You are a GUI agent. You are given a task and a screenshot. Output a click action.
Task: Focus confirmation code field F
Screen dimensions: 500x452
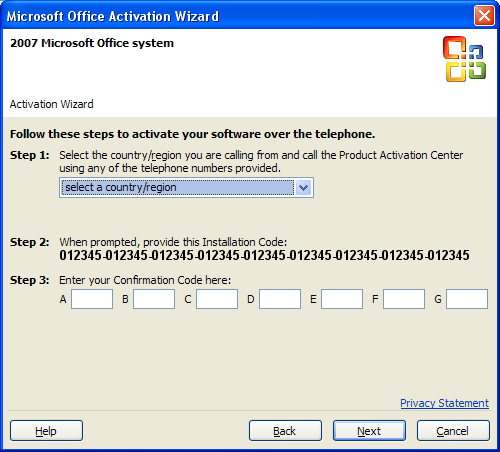click(404, 299)
